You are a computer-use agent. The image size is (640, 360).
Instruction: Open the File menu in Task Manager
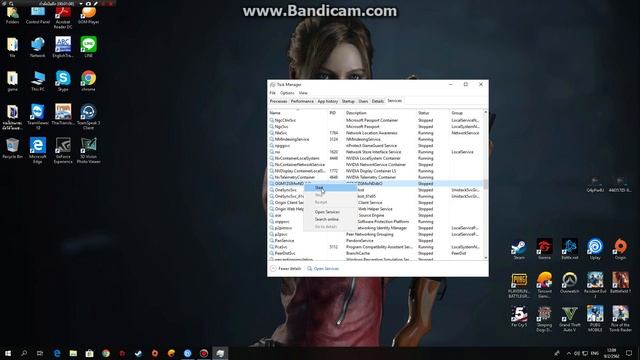[272, 93]
